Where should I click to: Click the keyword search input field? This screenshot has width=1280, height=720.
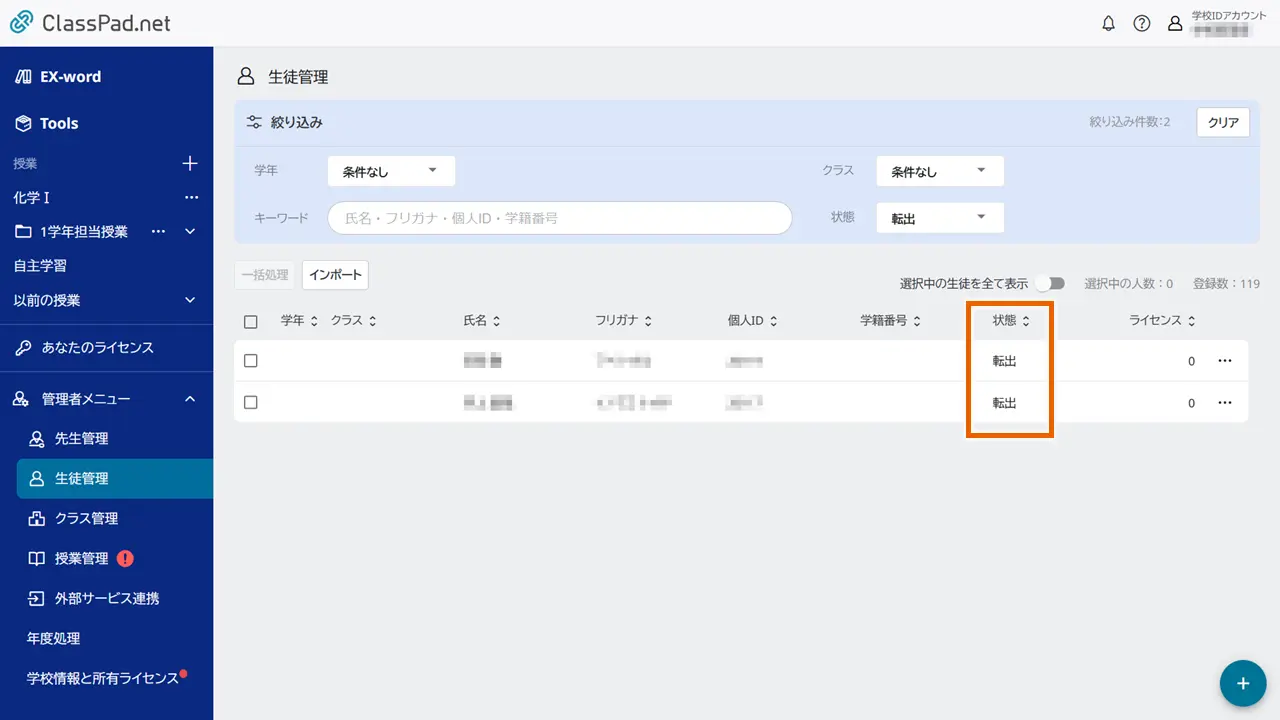(x=559, y=218)
